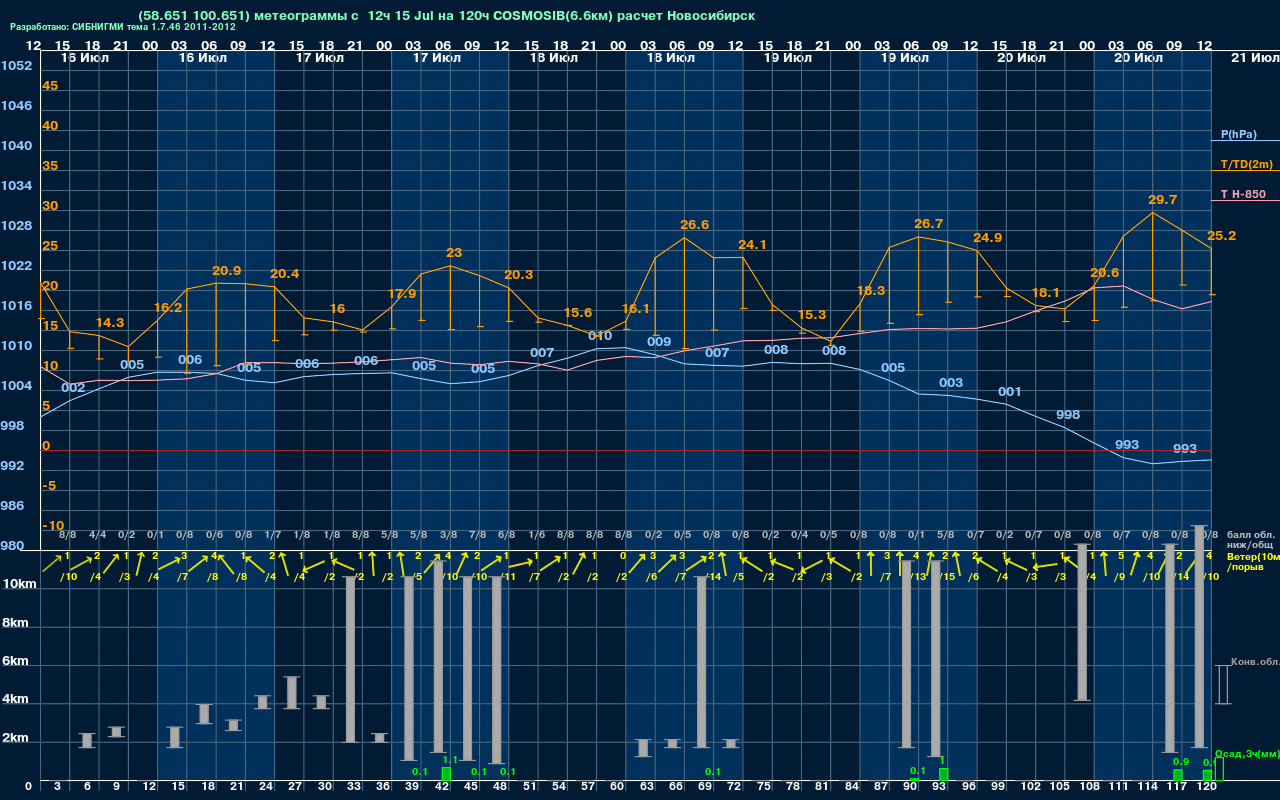The width and height of the screenshot is (1280, 800).
Task: Click the 1028 pressure axis label
Action: pyautogui.click(x=16, y=226)
